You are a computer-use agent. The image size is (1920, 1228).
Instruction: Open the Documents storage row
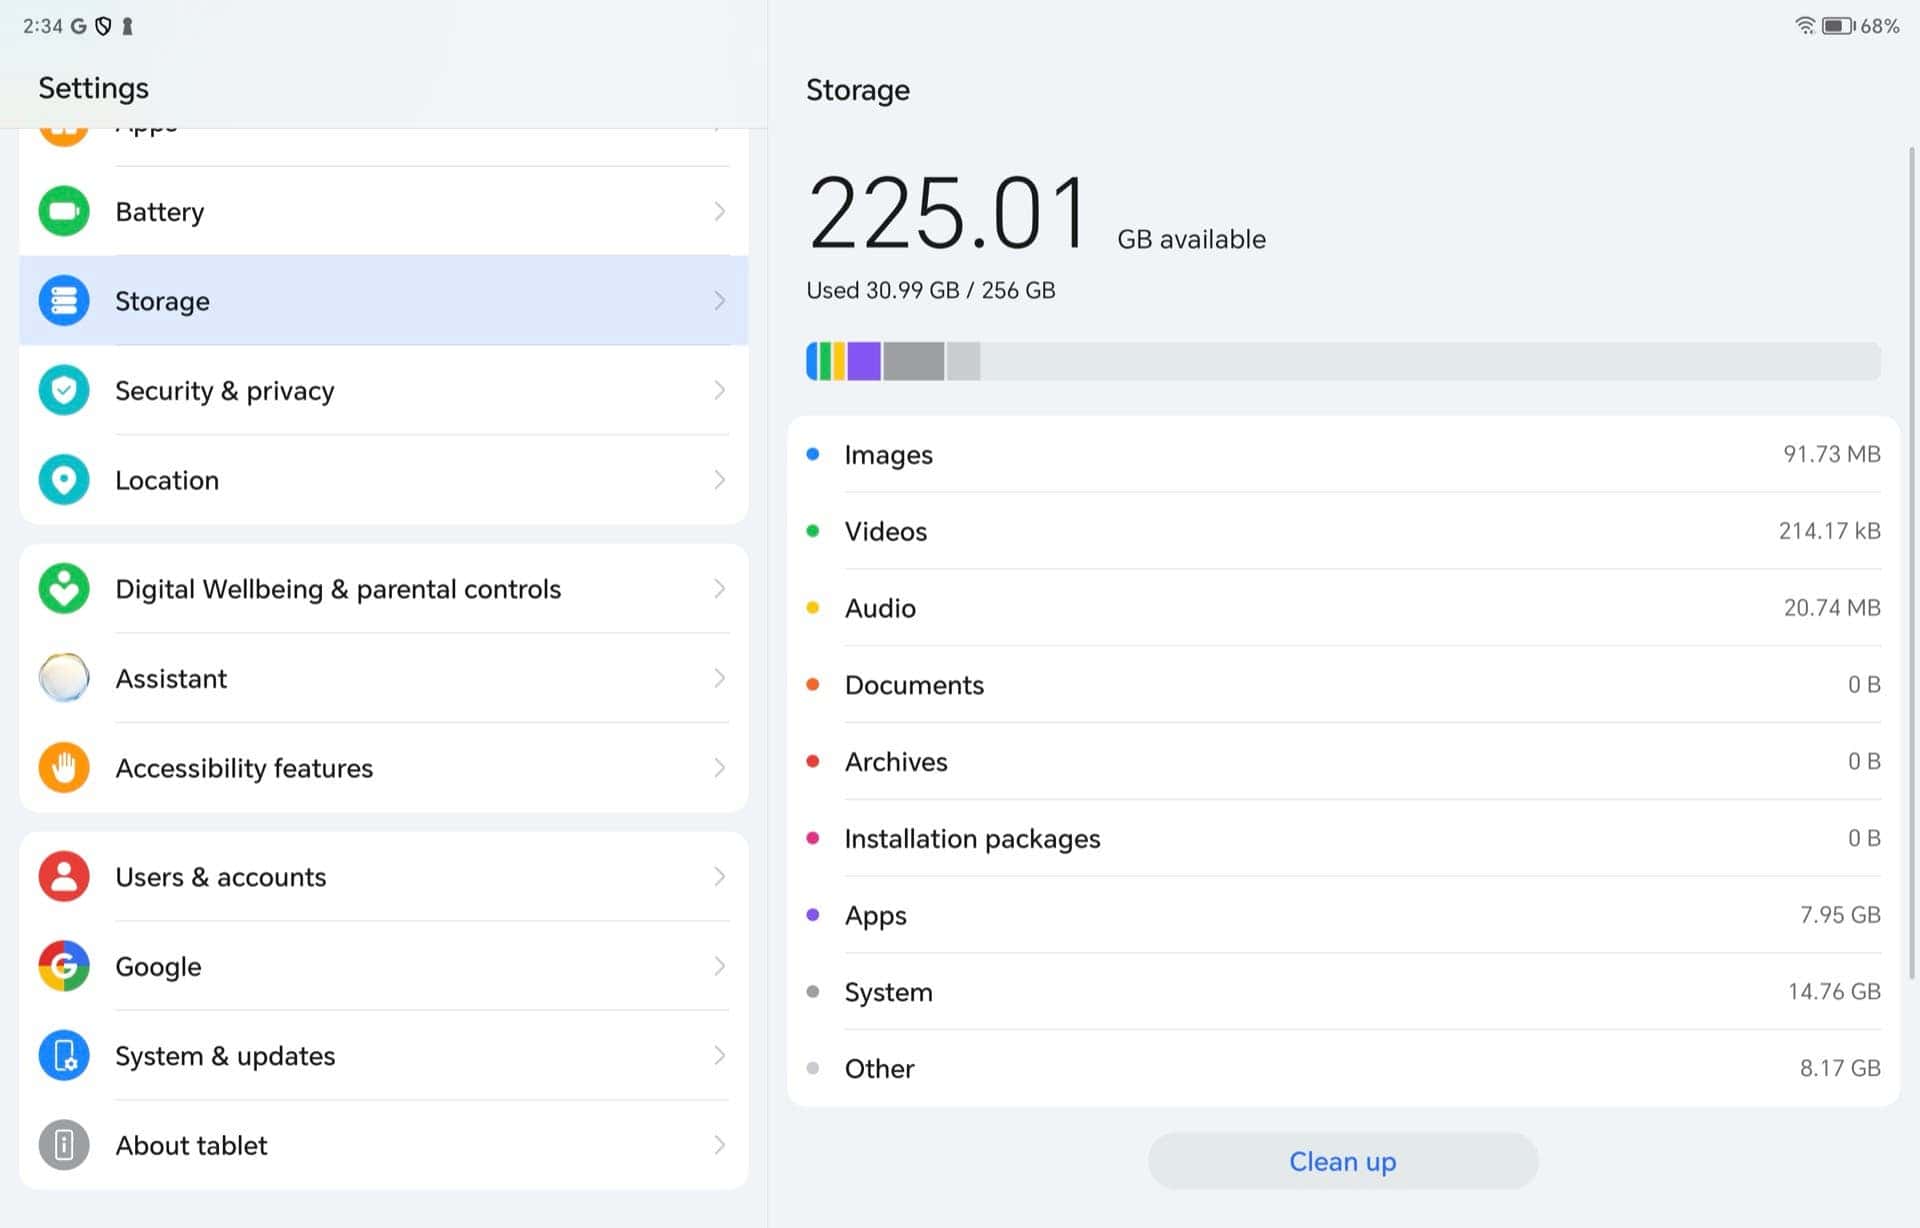(1343, 685)
